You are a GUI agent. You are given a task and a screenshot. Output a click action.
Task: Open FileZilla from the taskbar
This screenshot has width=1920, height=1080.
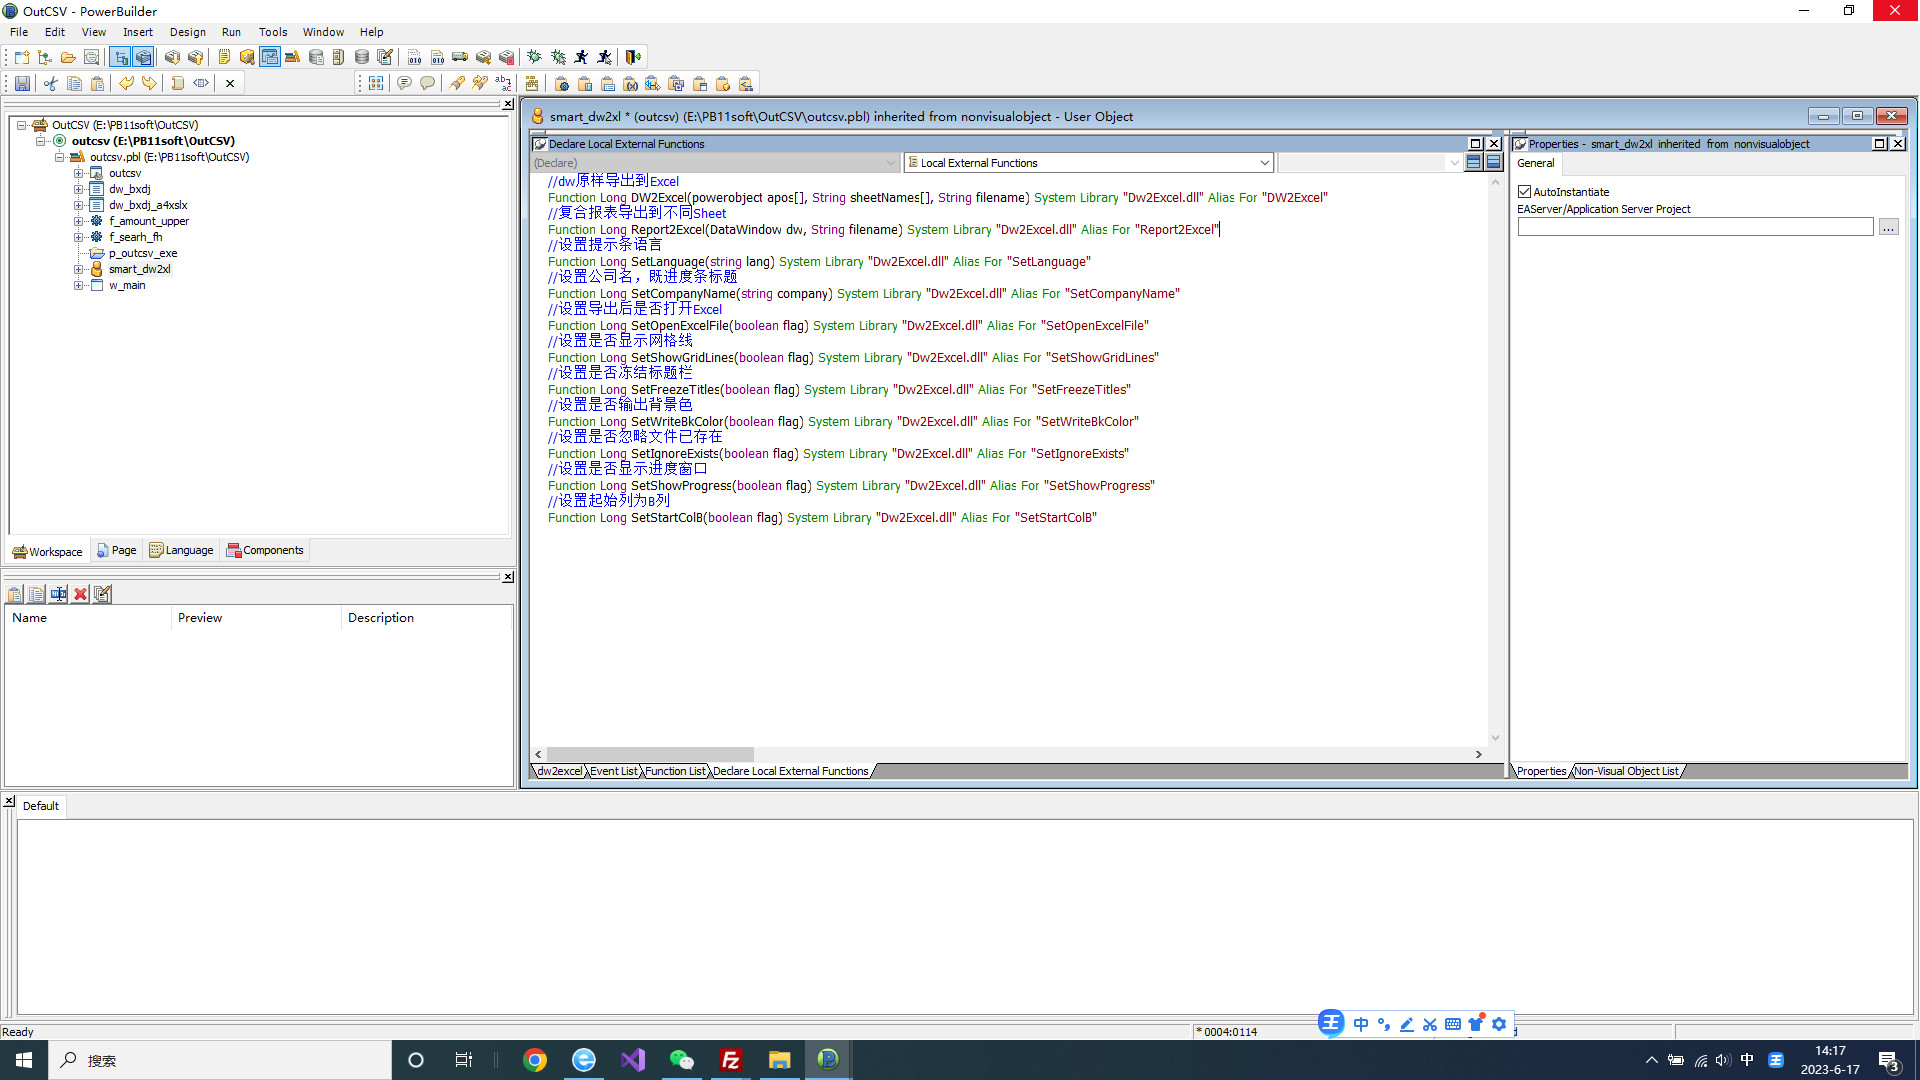tap(730, 1060)
